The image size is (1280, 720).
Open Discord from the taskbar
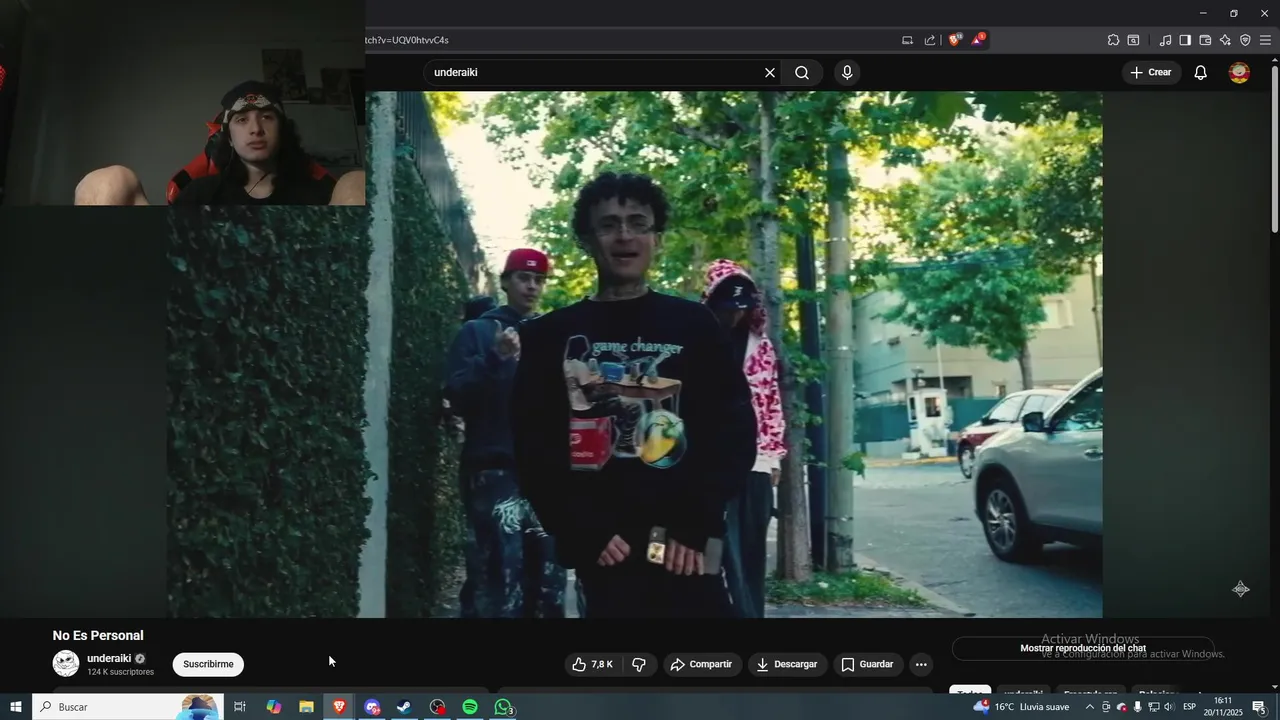(x=372, y=707)
